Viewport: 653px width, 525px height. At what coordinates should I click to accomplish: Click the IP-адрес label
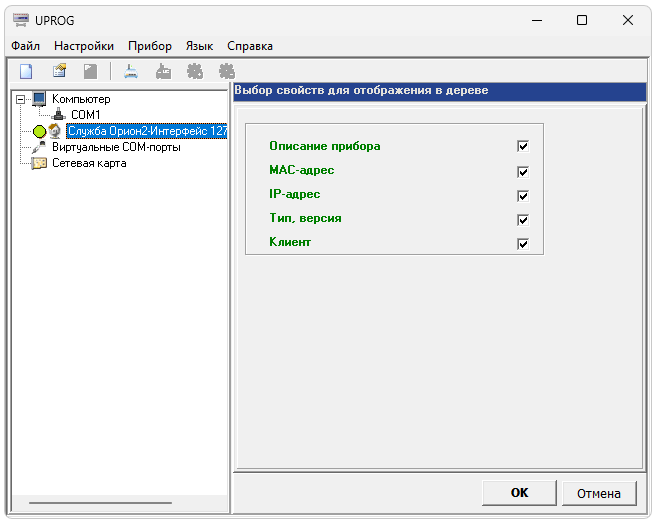coord(294,194)
